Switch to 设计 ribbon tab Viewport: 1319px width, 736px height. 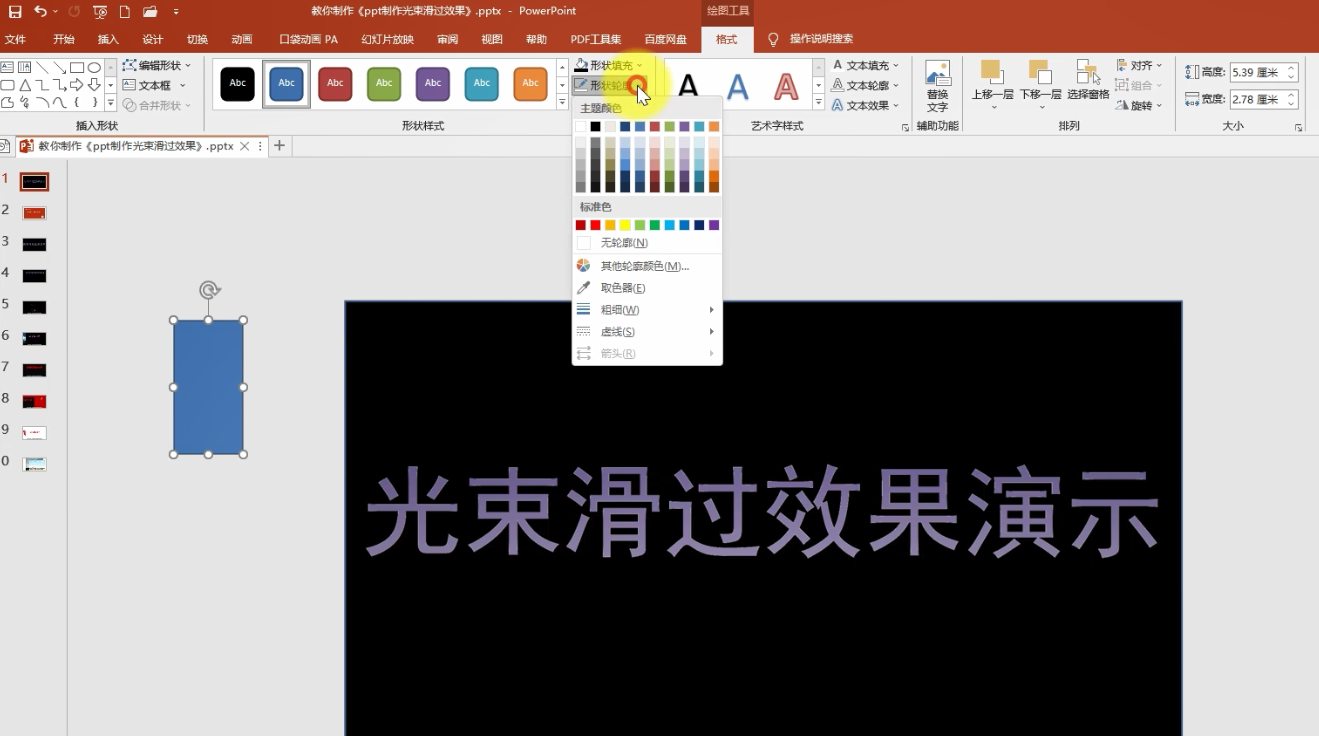pyautogui.click(x=153, y=39)
